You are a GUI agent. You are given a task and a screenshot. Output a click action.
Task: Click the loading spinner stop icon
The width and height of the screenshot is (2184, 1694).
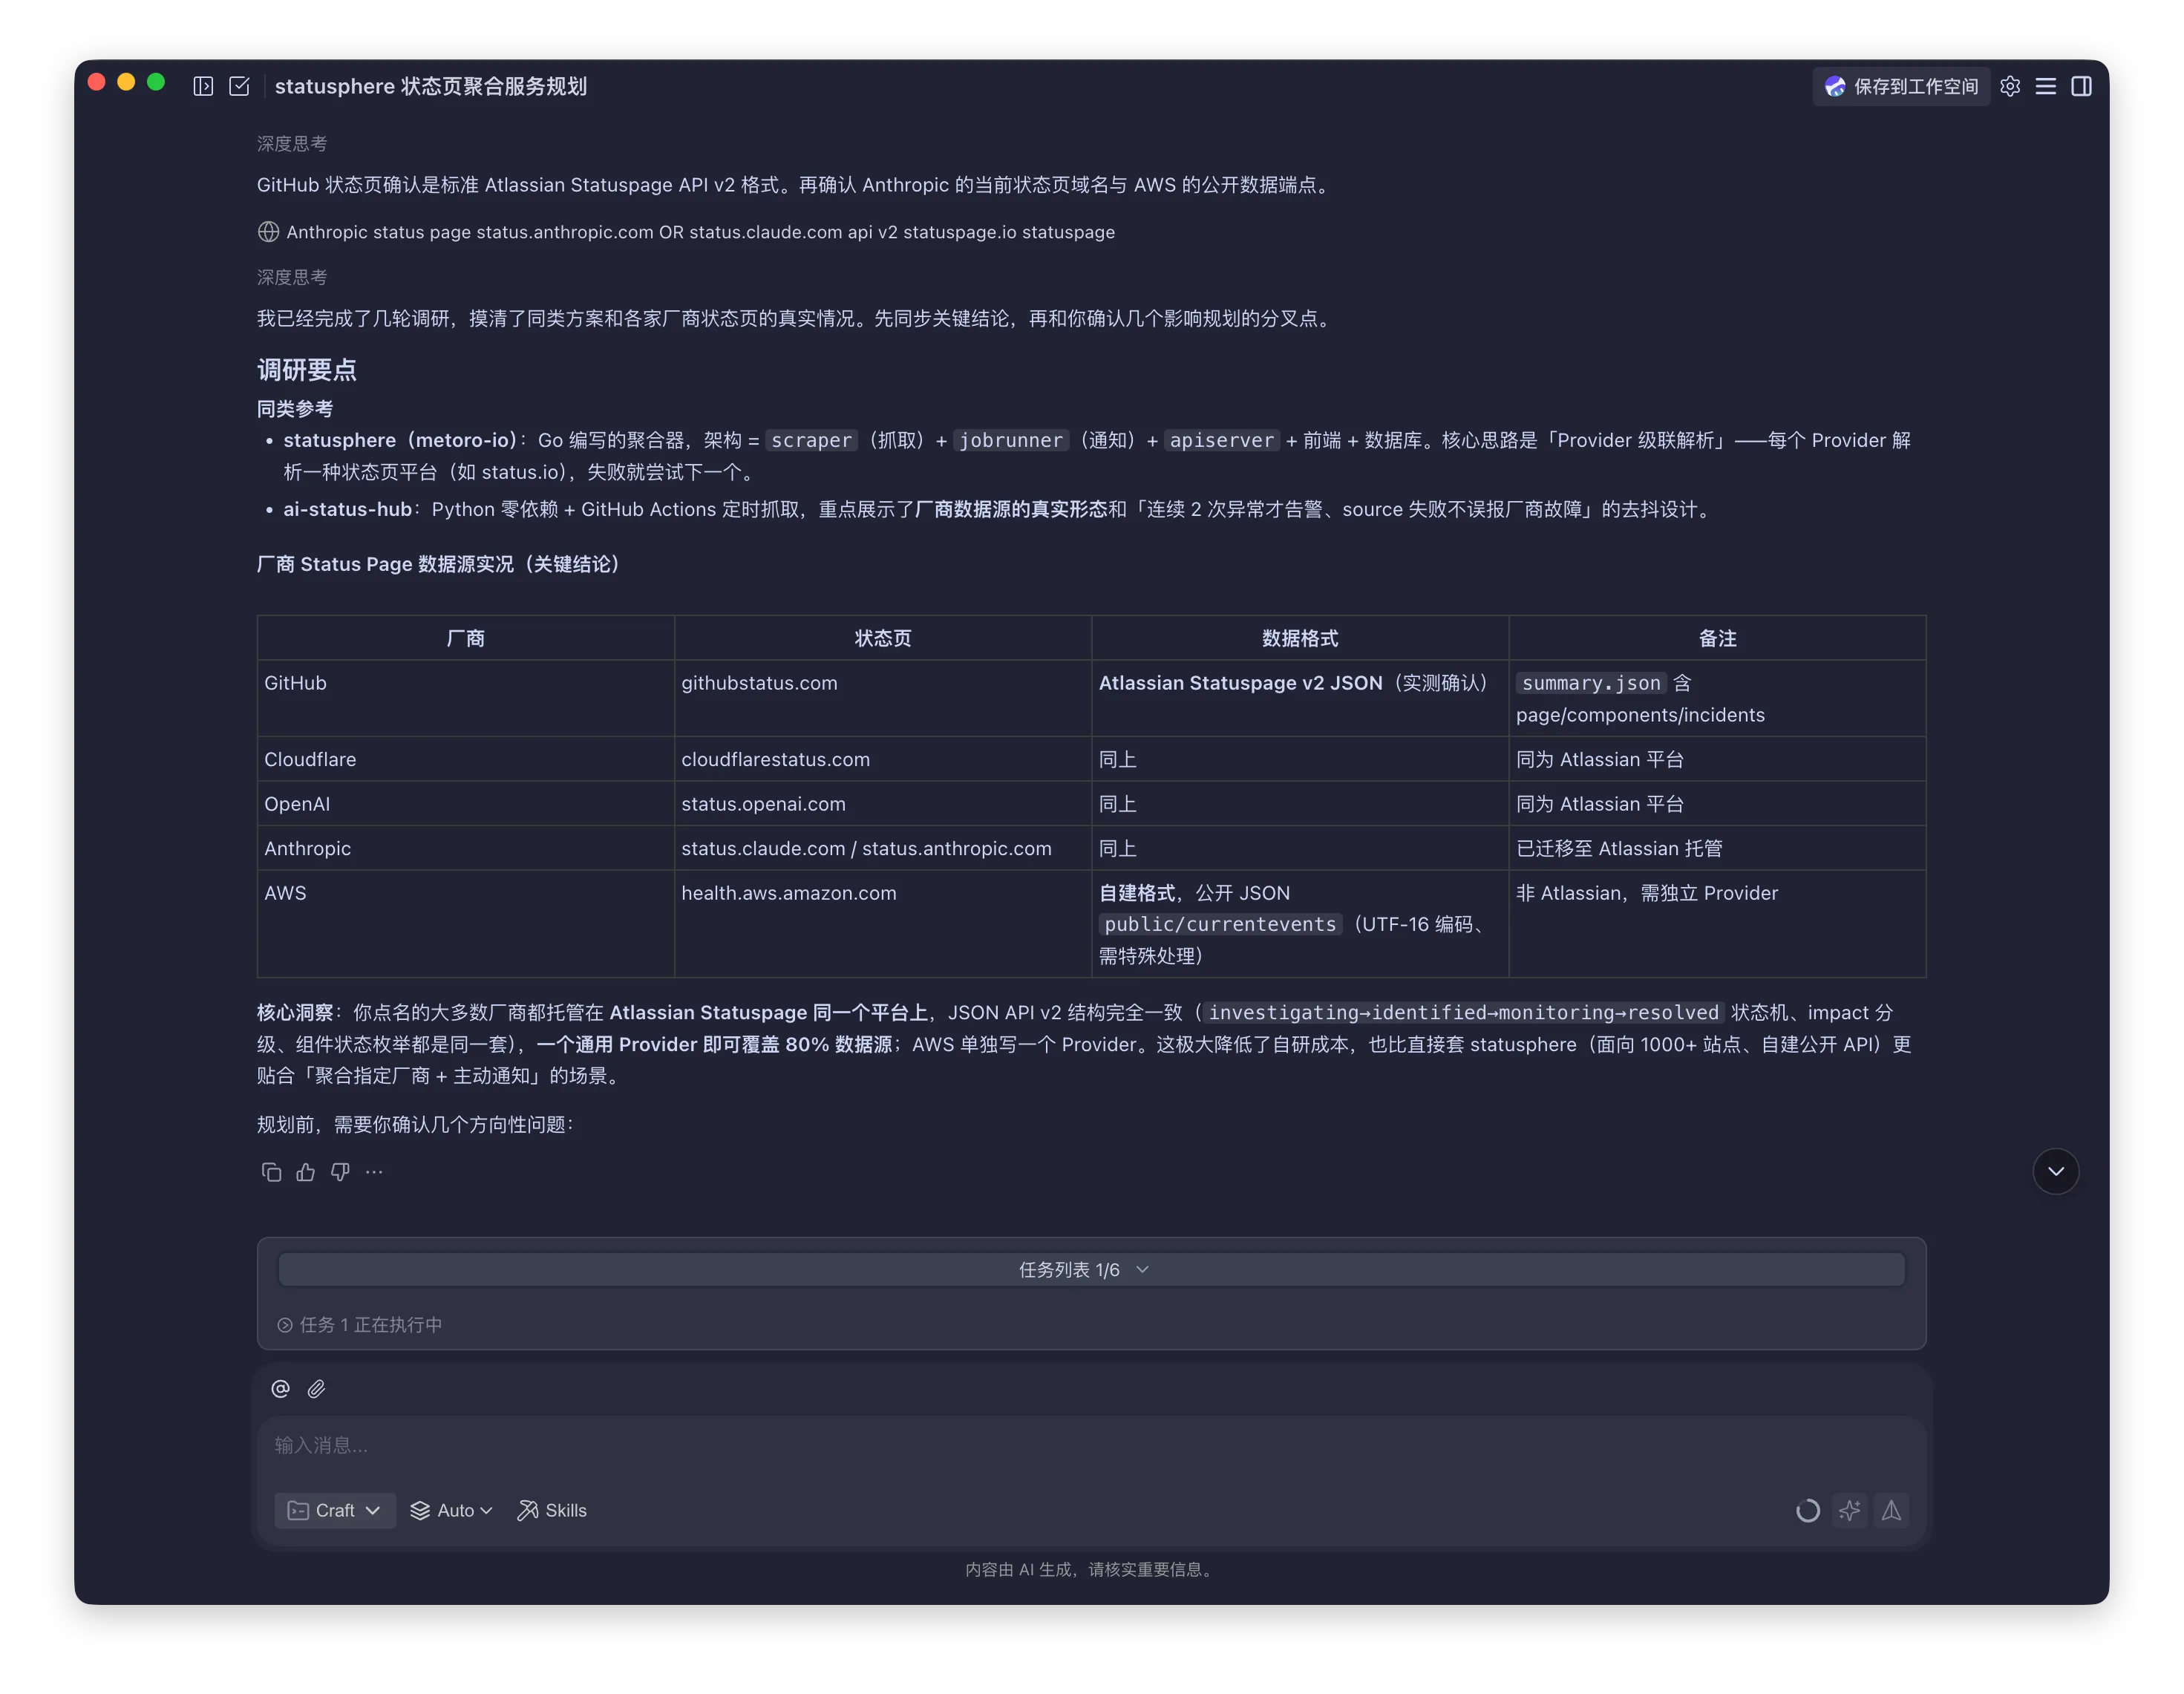coord(1807,1510)
